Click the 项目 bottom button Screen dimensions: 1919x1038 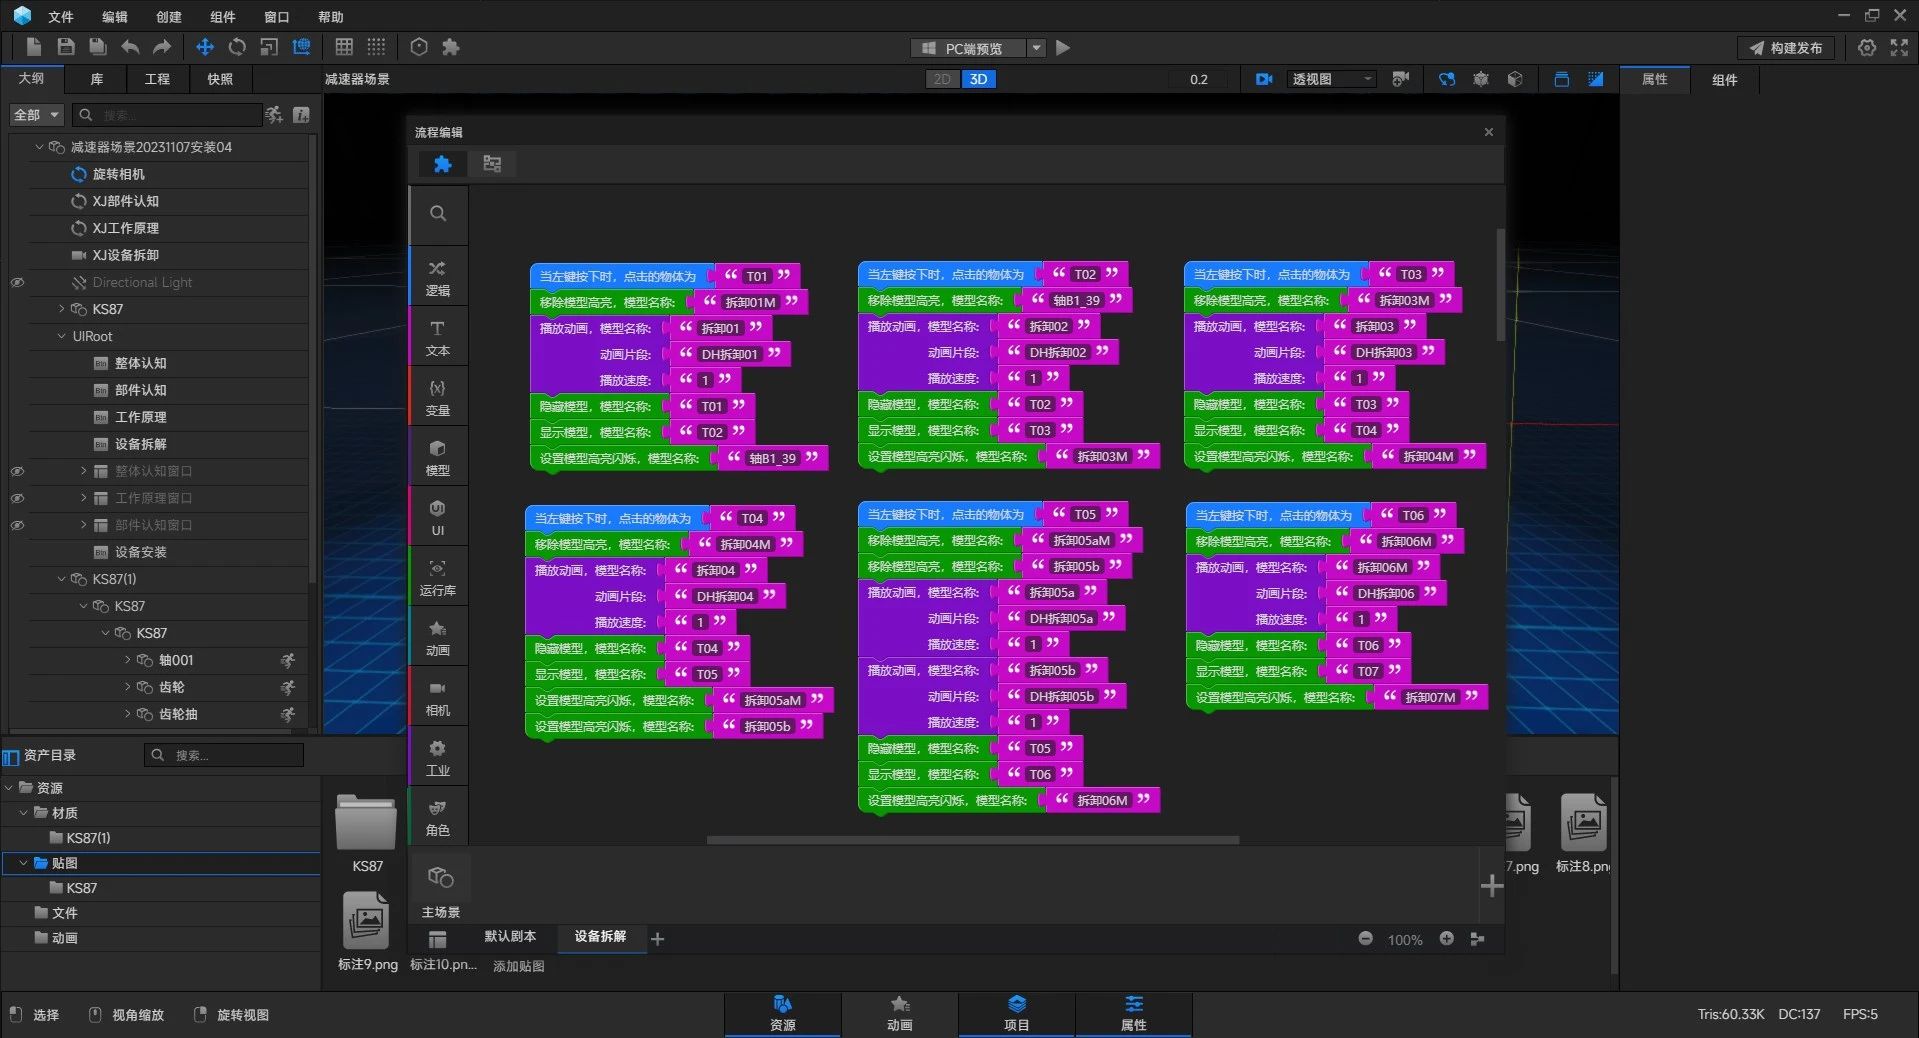pos(1017,1013)
